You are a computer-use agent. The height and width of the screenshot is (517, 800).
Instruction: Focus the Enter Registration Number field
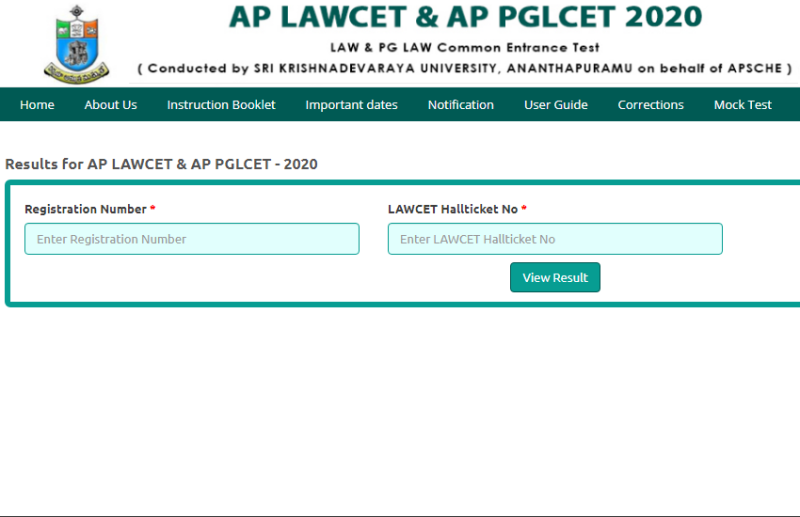click(192, 239)
